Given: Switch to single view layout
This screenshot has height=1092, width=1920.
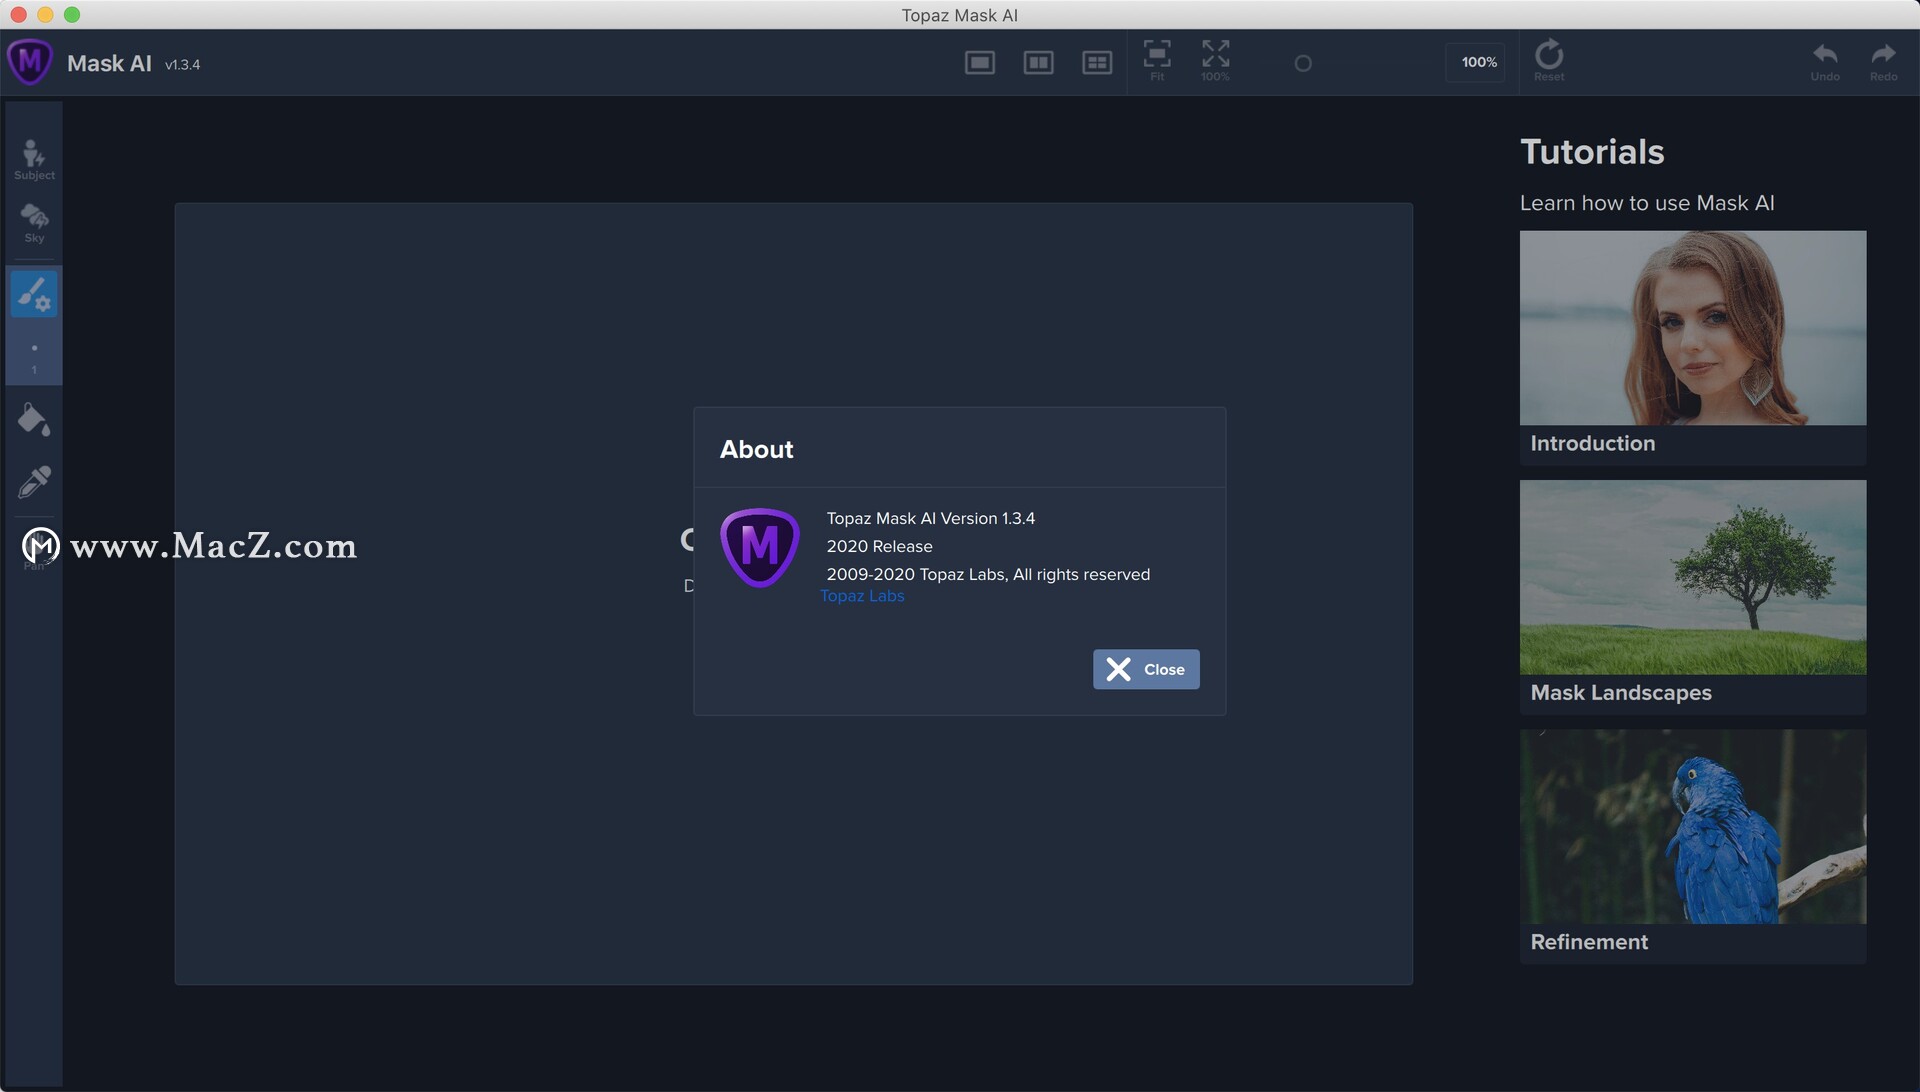Looking at the screenshot, I should click(980, 63).
